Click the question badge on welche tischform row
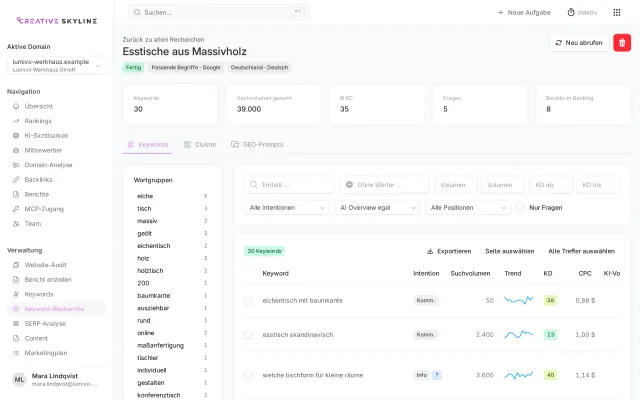 pyautogui.click(x=437, y=375)
